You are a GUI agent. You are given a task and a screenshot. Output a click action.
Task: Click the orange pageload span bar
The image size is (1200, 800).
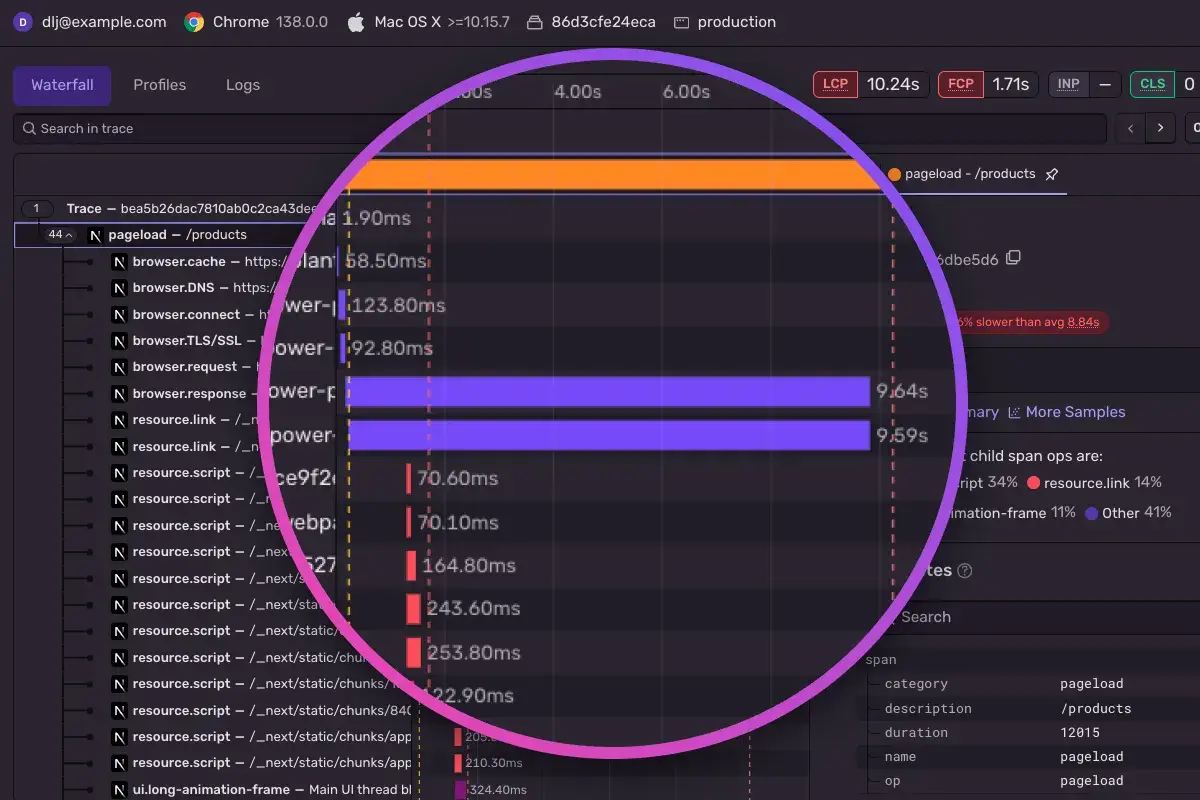(x=610, y=174)
